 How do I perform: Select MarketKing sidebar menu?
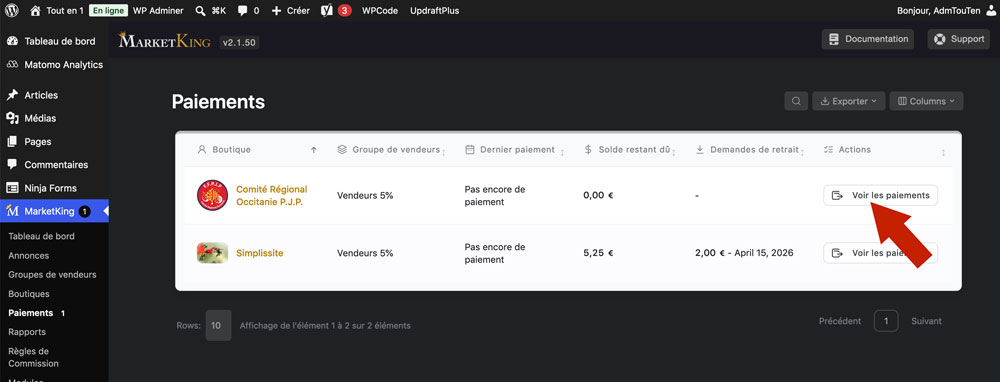[54, 211]
